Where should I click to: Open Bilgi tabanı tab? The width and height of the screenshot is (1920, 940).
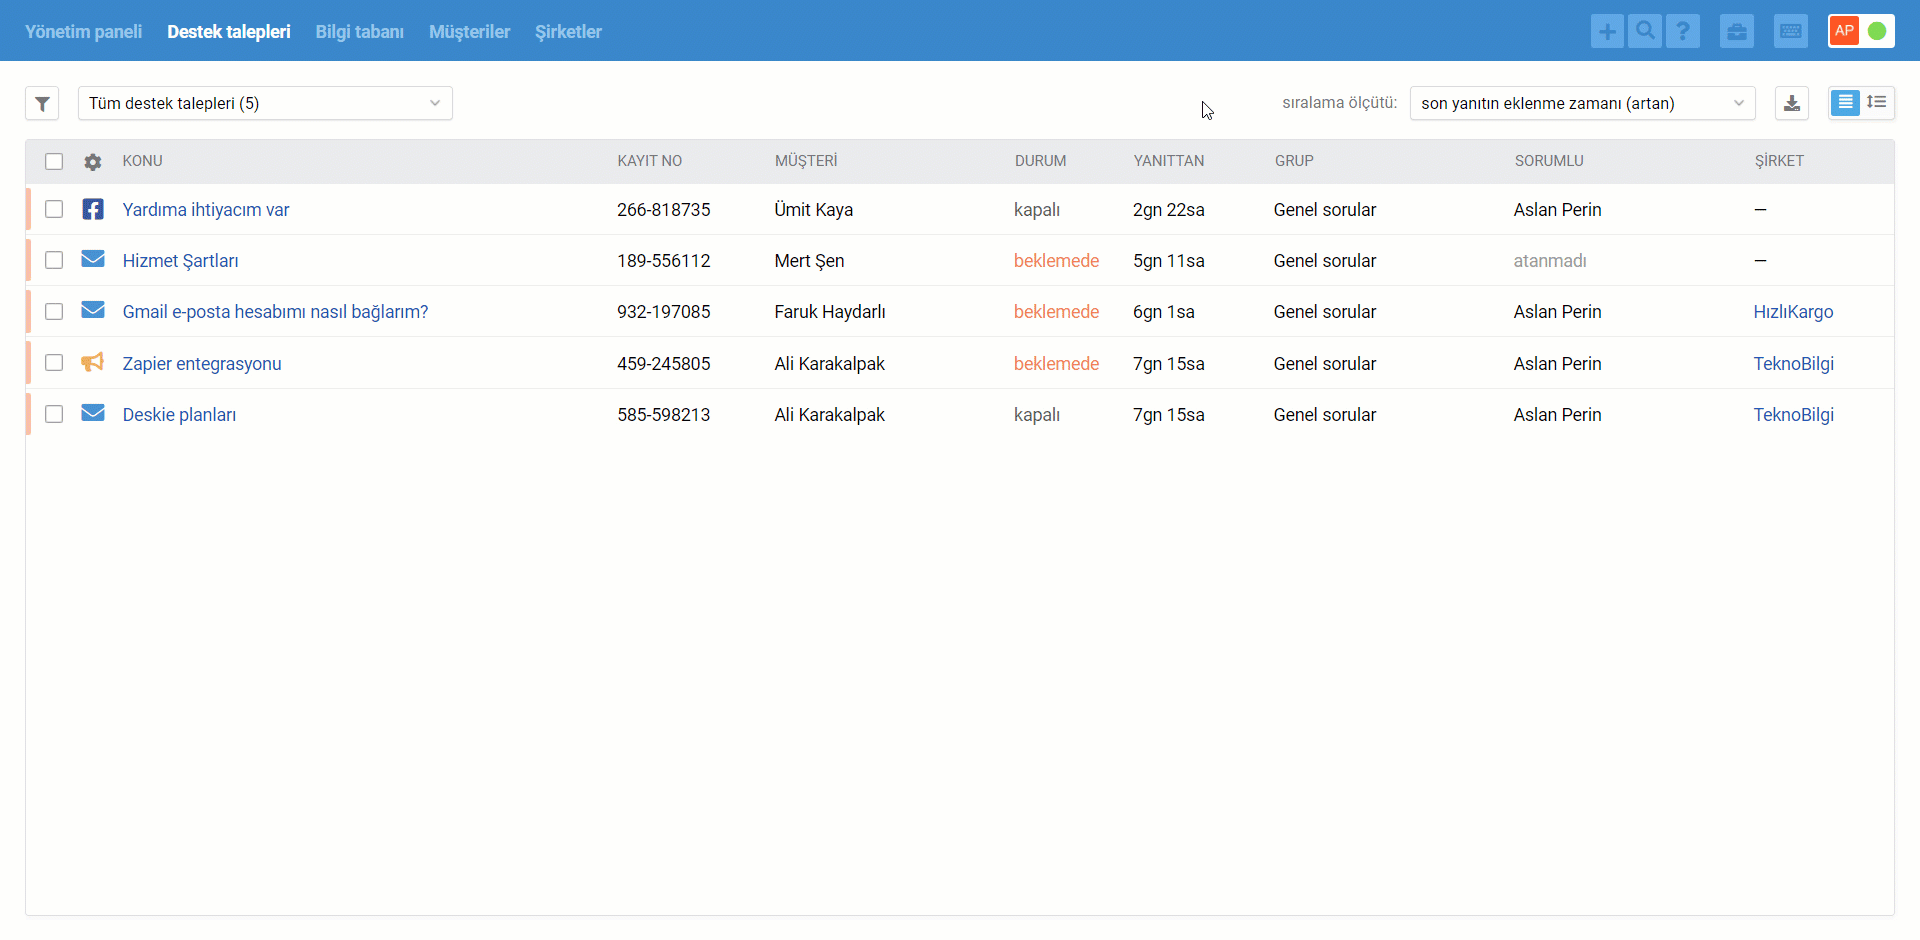(360, 32)
